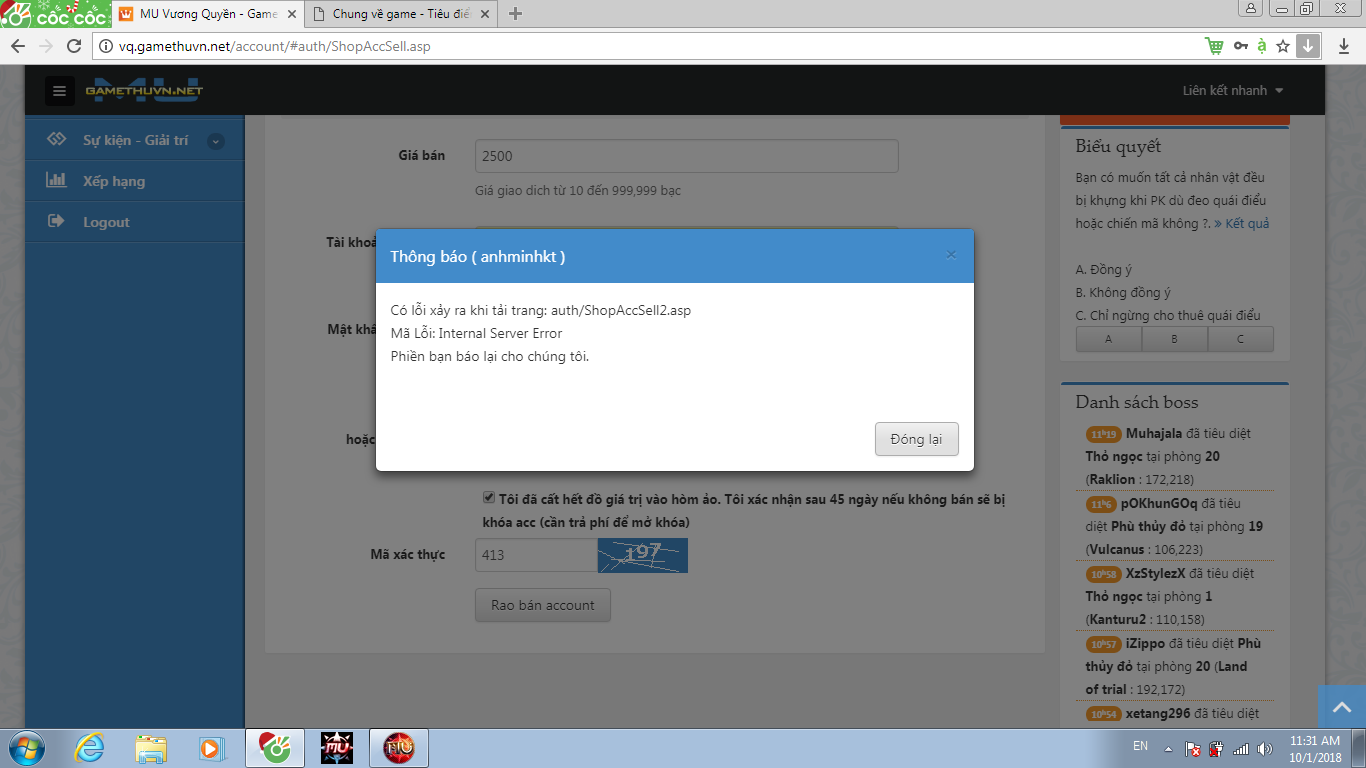This screenshot has height=768, width=1366.
Task: Switch to the Chung về game tab
Action: coord(400,14)
